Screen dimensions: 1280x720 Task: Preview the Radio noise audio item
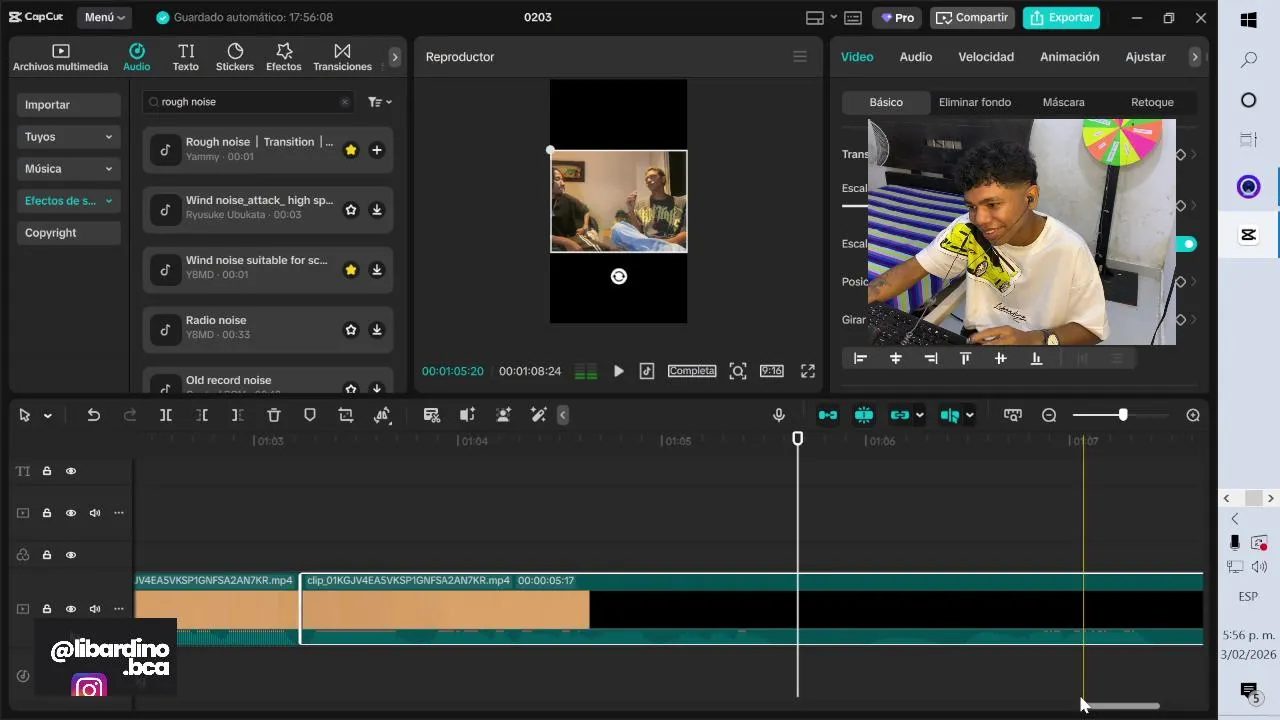166,329
